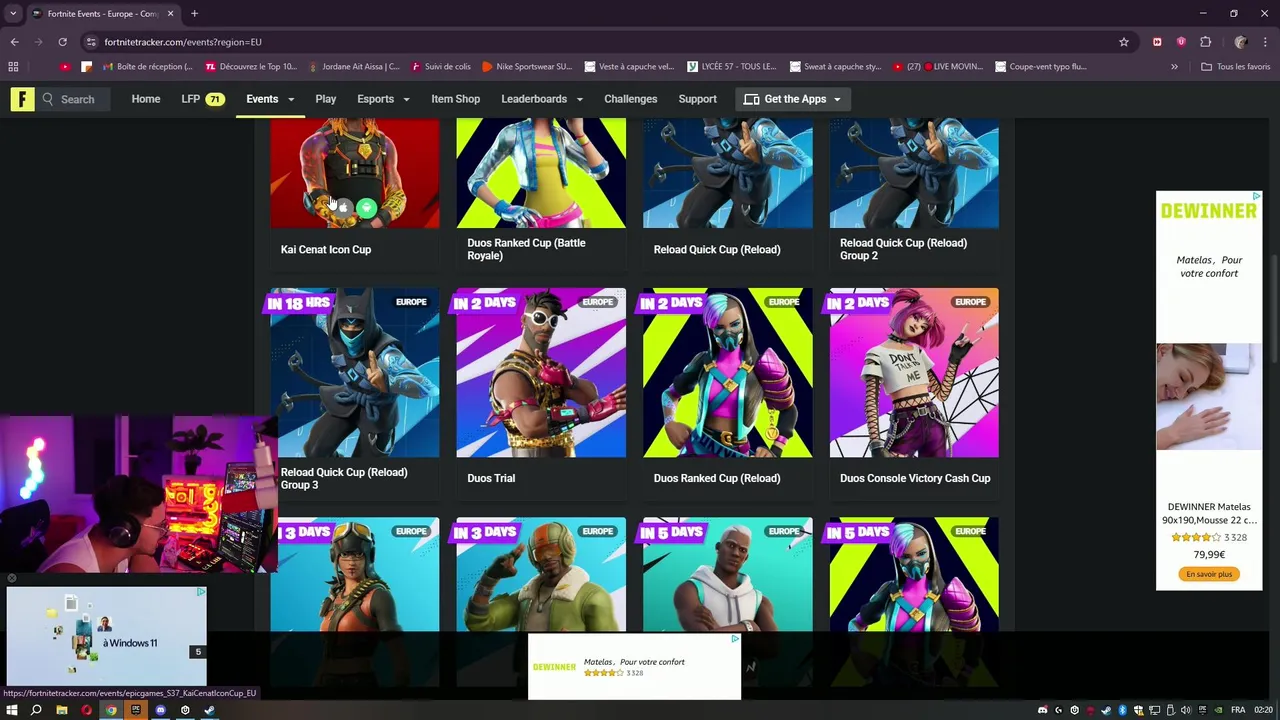Open the Nike Sportswear bookmark

tap(527, 67)
